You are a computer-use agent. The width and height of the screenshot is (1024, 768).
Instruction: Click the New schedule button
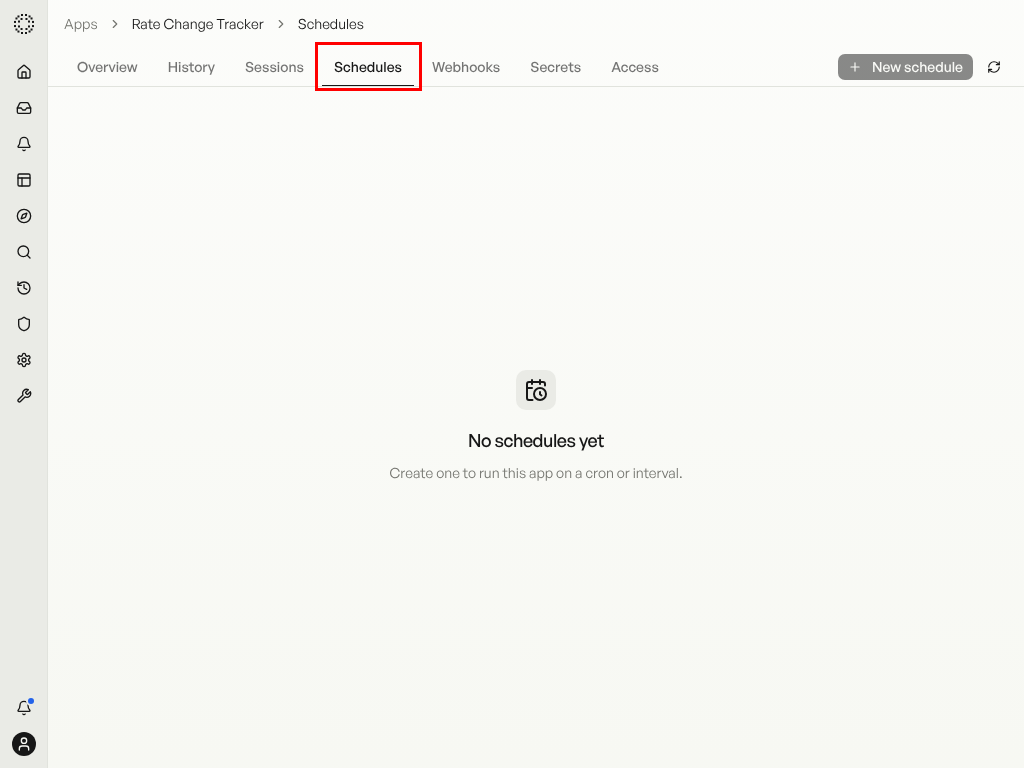pos(905,67)
